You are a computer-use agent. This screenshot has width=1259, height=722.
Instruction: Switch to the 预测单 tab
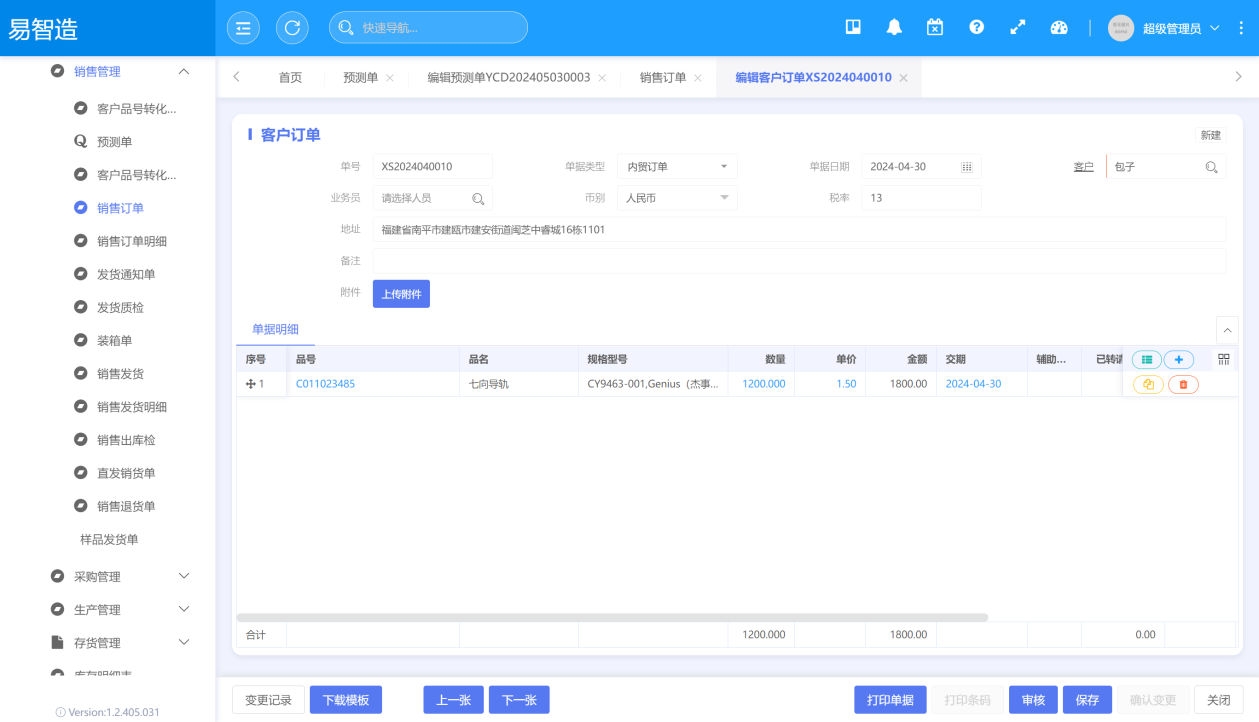click(x=360, y=78)
